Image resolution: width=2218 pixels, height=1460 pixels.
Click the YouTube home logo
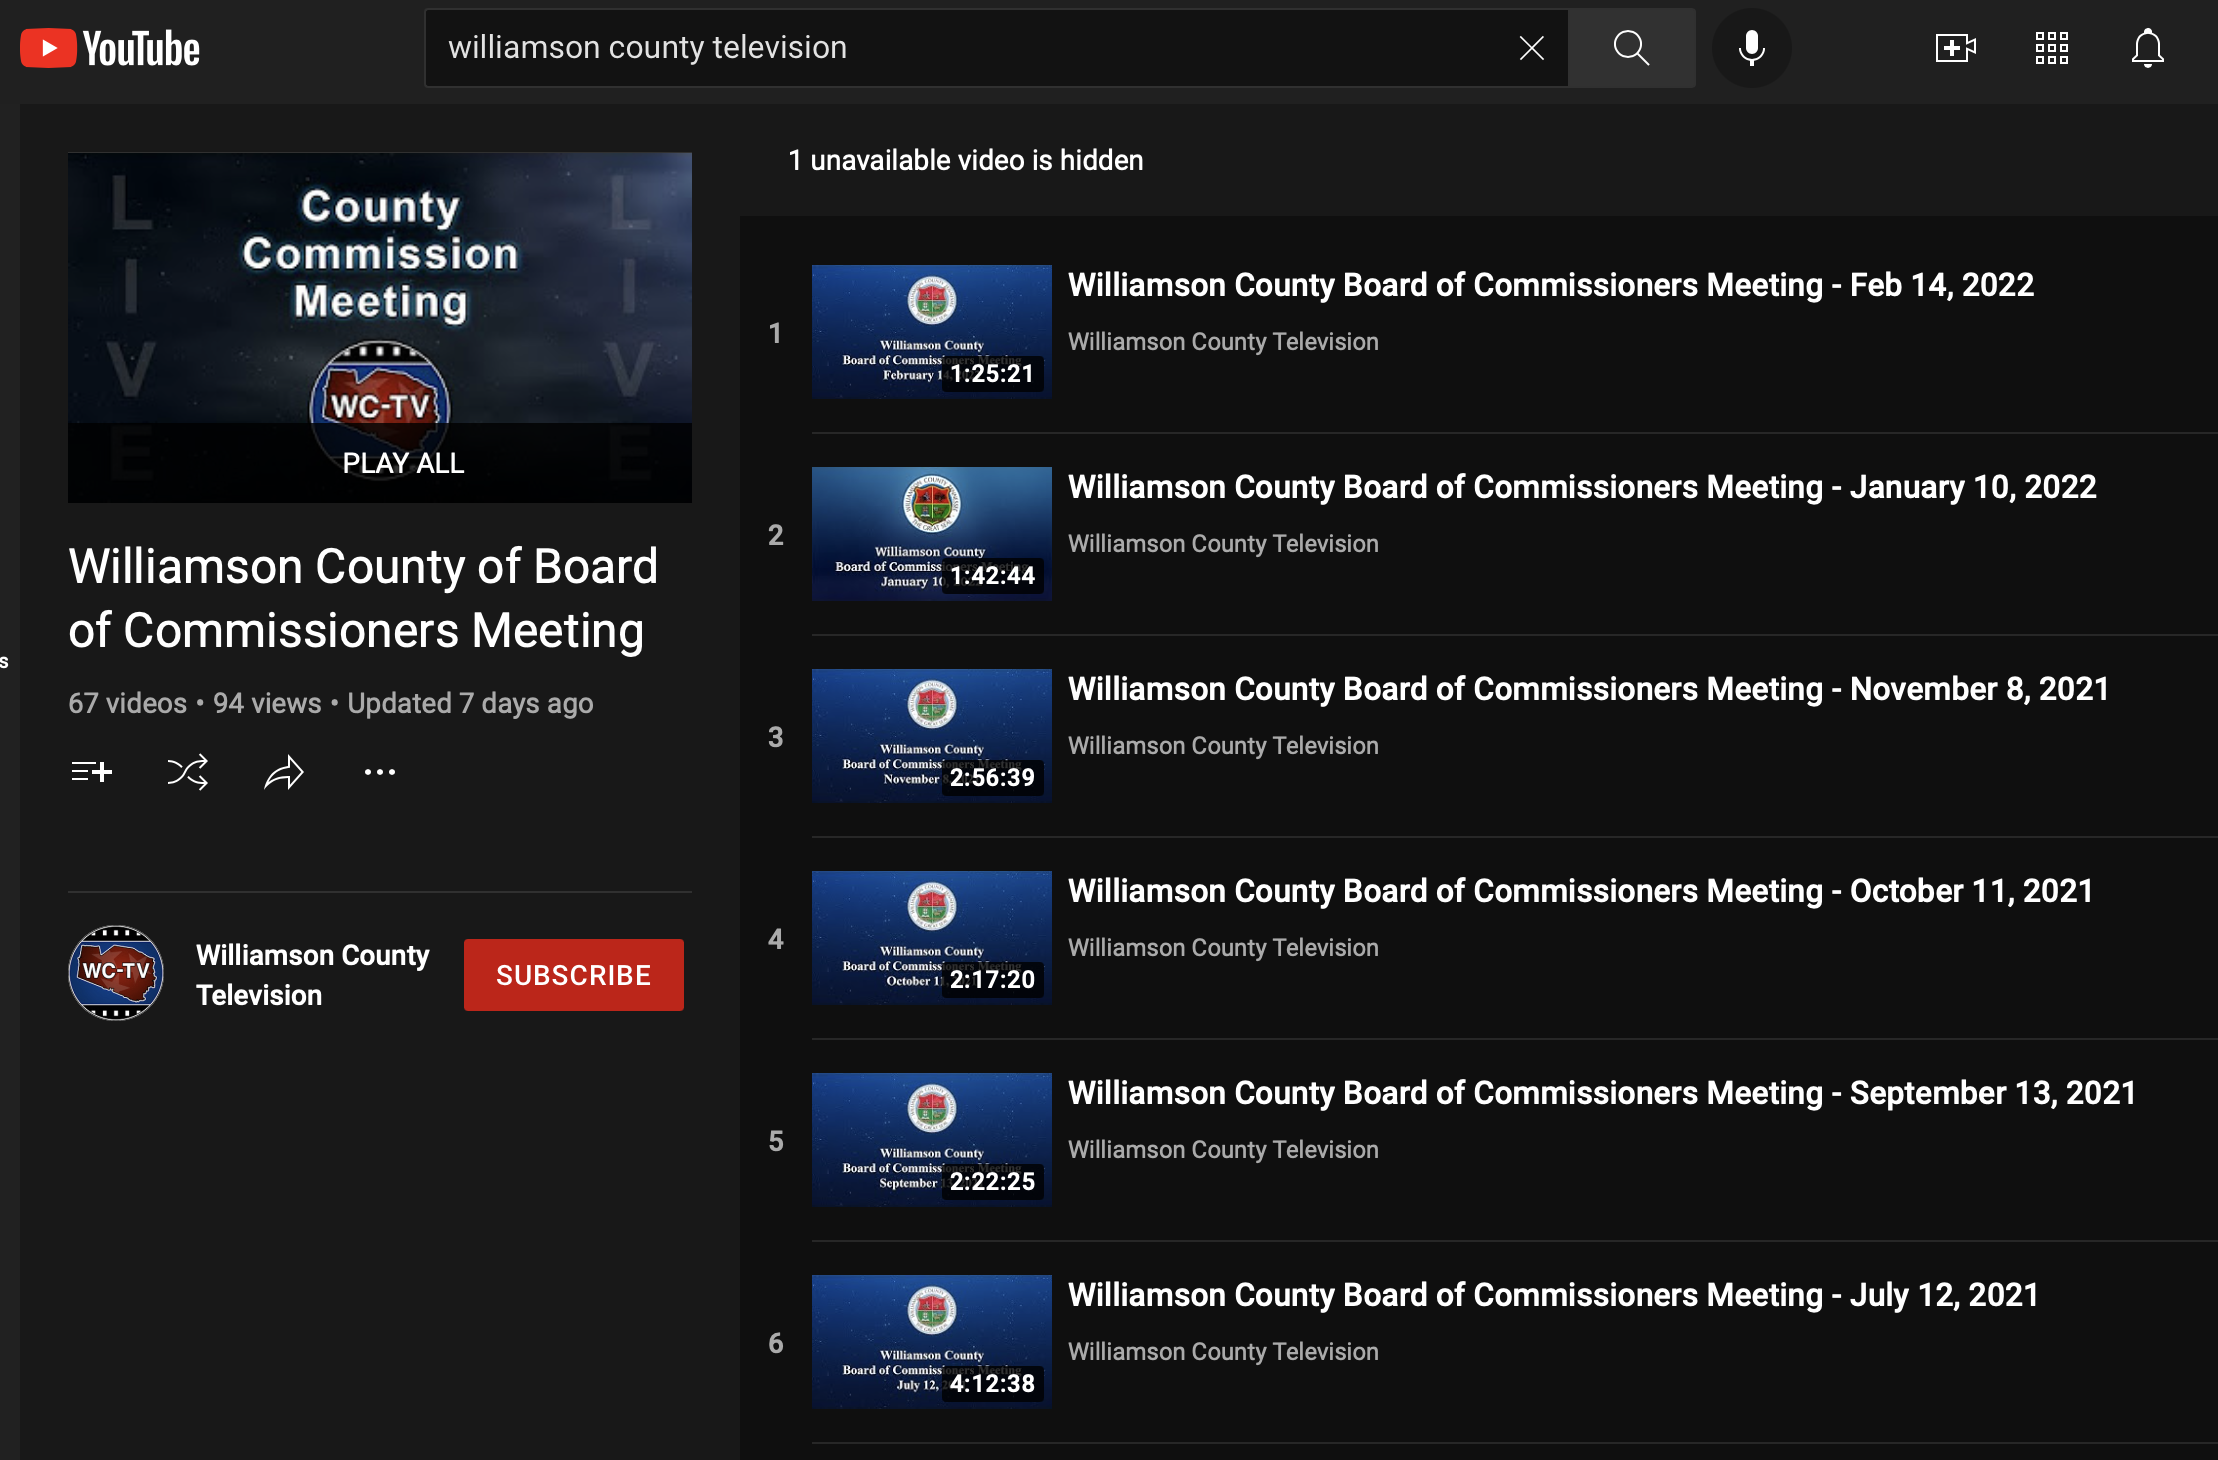point(110,48)
